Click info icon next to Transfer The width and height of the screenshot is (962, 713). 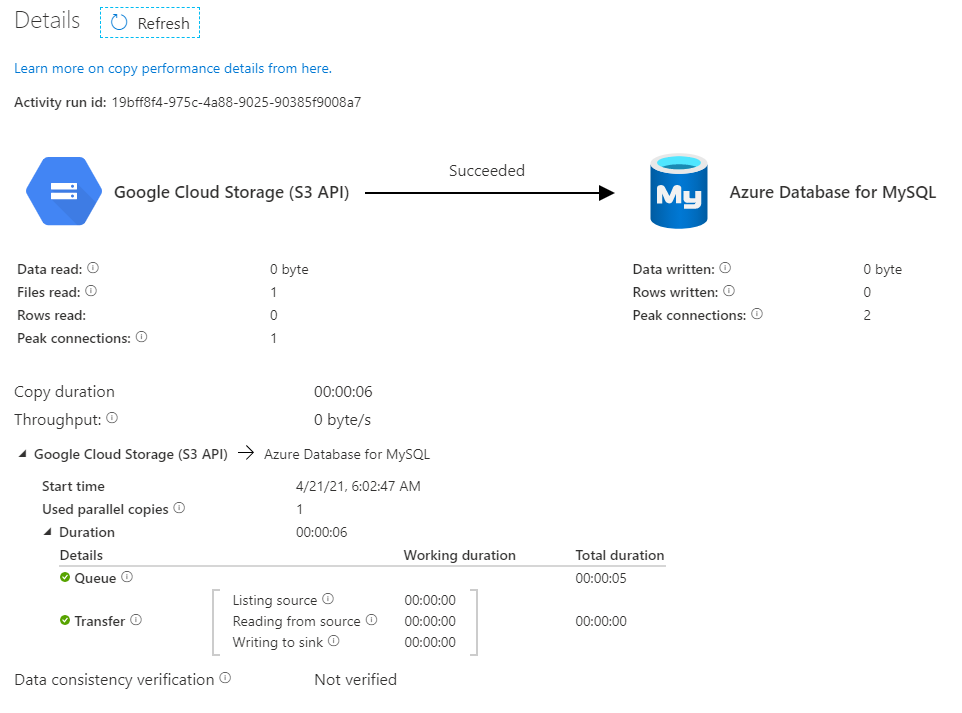click(136, 620)
